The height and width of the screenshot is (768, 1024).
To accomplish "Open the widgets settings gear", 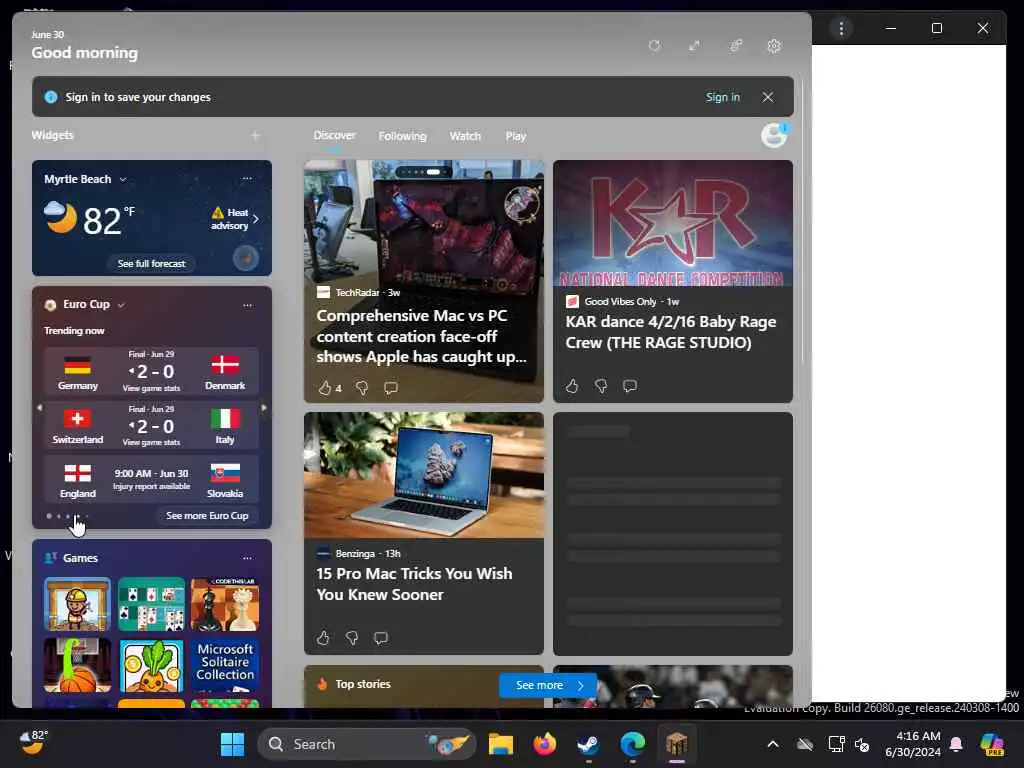I will pos(774,46).
